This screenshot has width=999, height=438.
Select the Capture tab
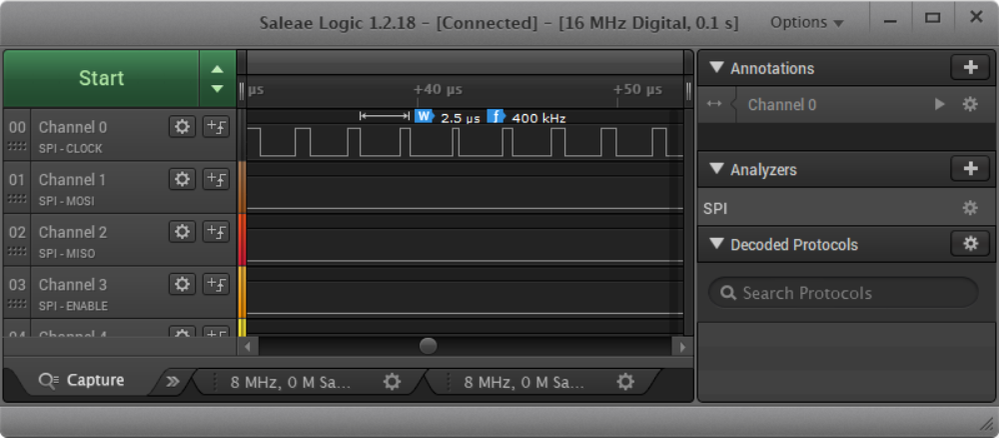point(81,381)
